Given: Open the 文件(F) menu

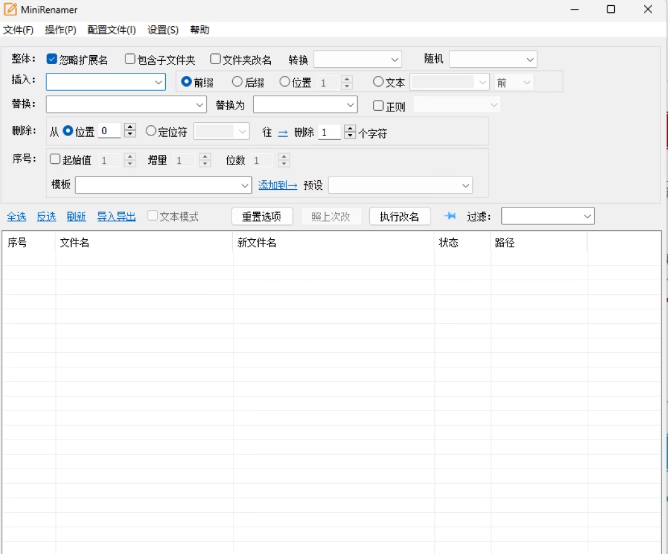Looking at the screenshot, I should point(18,30).
